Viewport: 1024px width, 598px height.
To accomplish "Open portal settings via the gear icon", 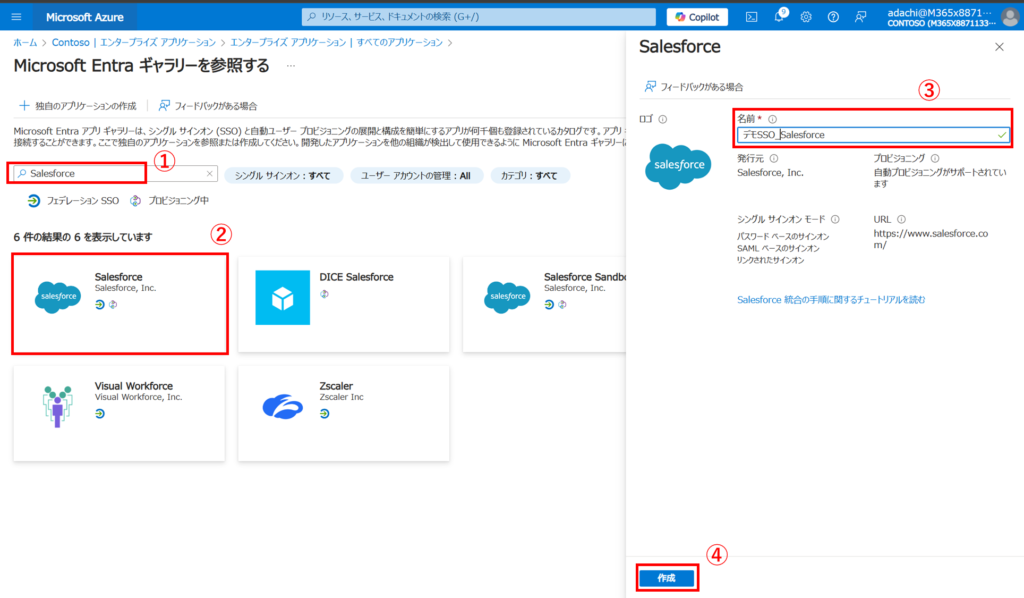I will 806,17.
